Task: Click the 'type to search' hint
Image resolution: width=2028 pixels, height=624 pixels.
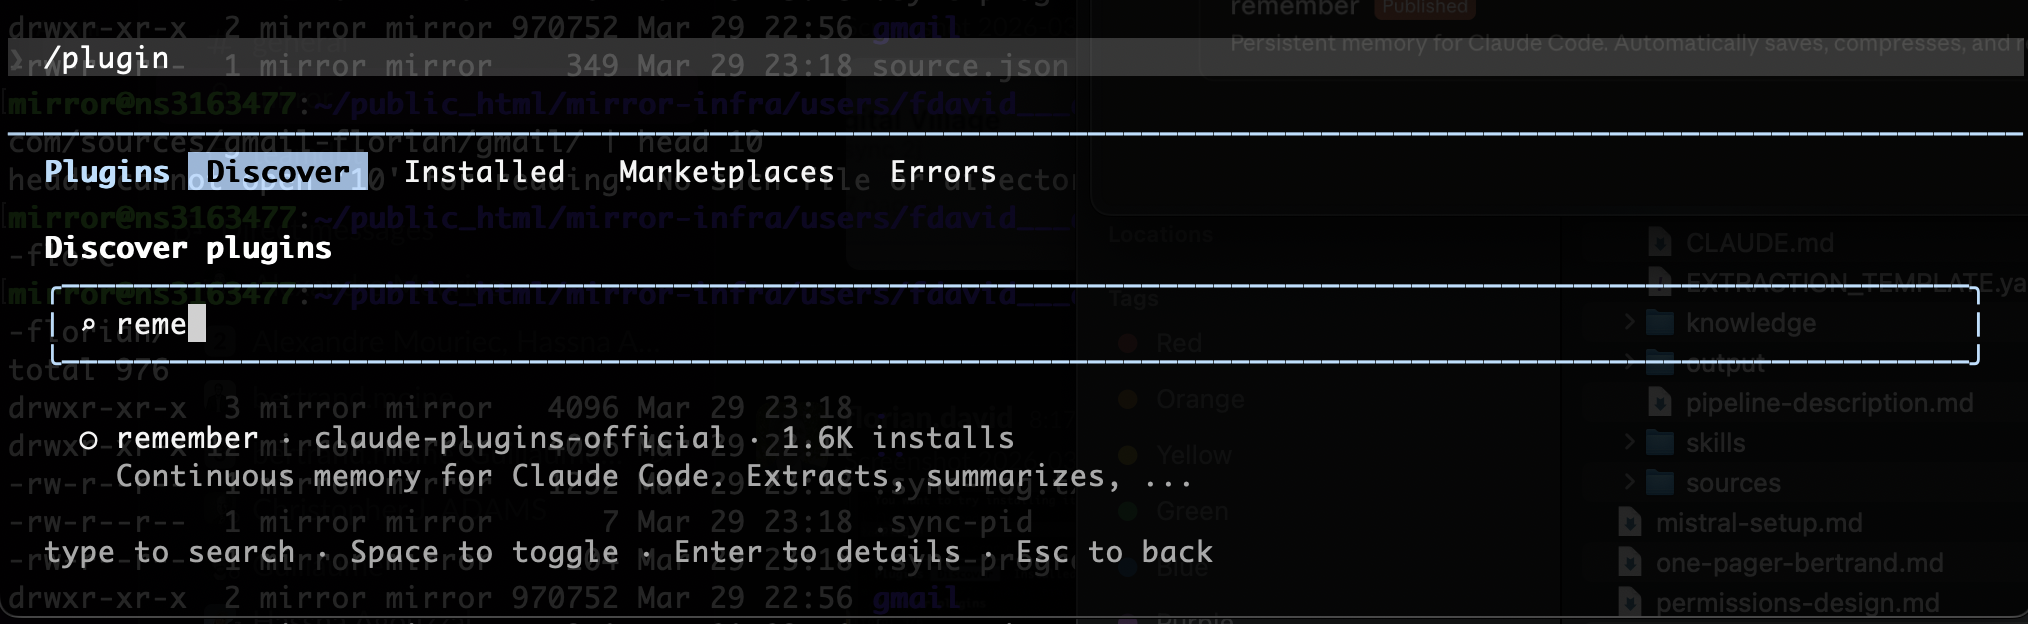Action: coord(170,552)
